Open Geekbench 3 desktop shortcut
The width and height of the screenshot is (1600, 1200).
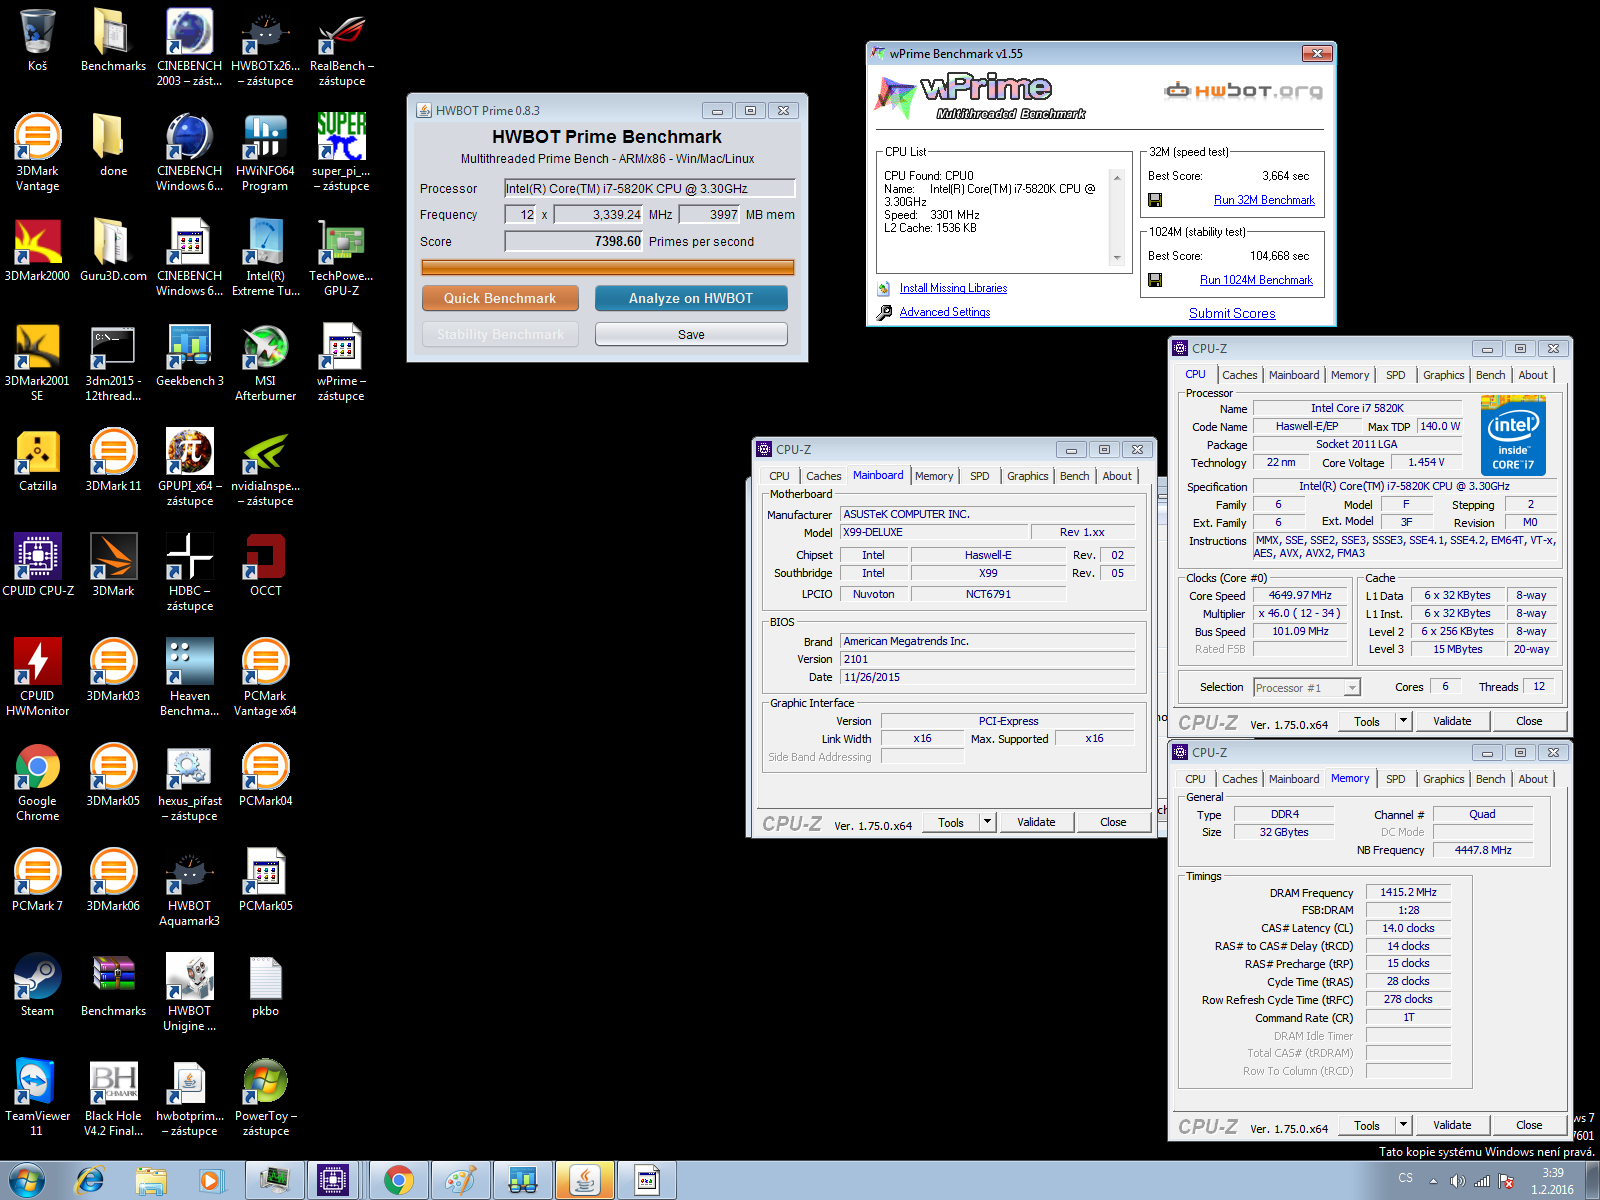pyautogui.click(x=189, y=355)
